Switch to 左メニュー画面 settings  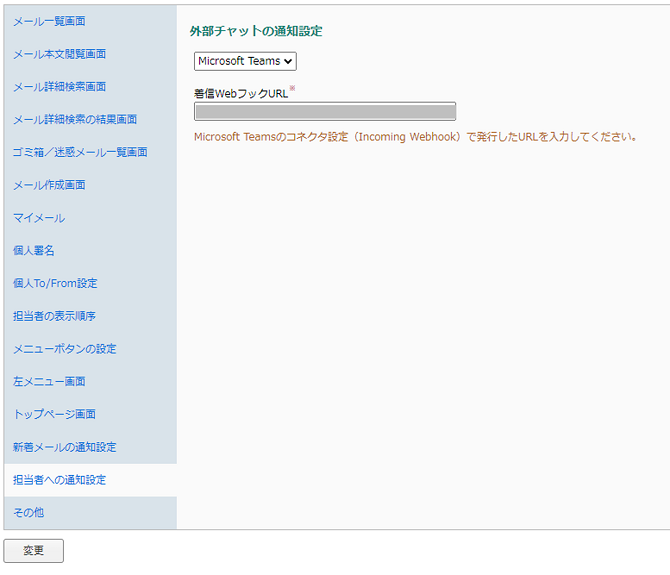[49, 382]
